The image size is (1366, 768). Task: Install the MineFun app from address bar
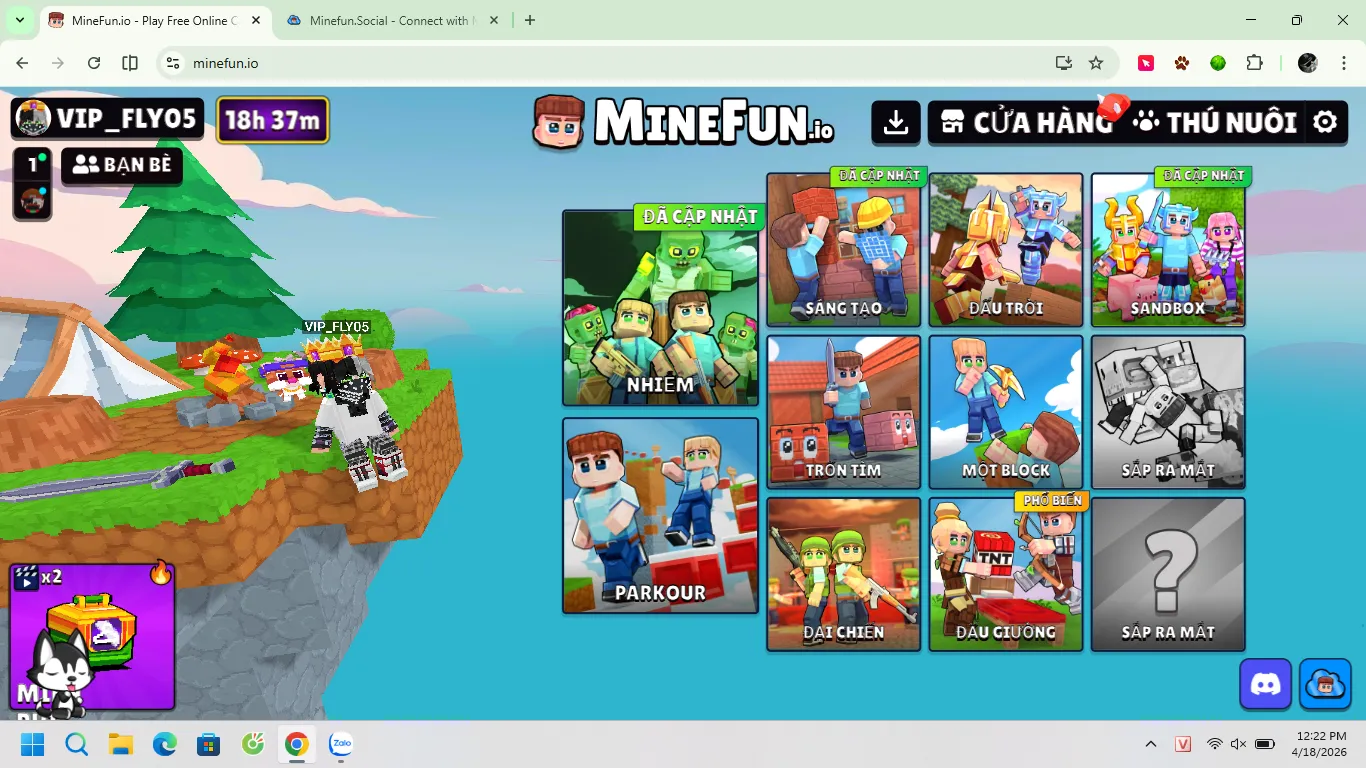tap(1064, 63)
